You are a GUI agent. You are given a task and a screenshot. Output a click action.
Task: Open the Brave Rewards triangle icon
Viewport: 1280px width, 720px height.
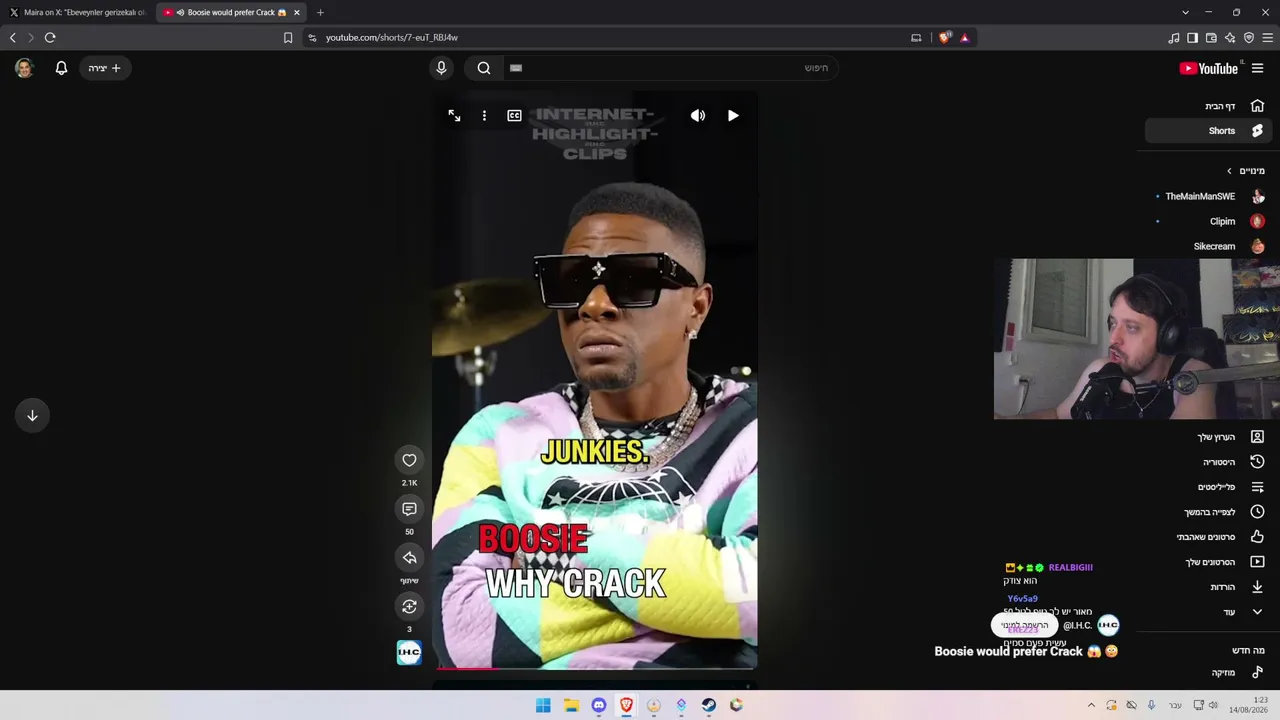(964, 38)
